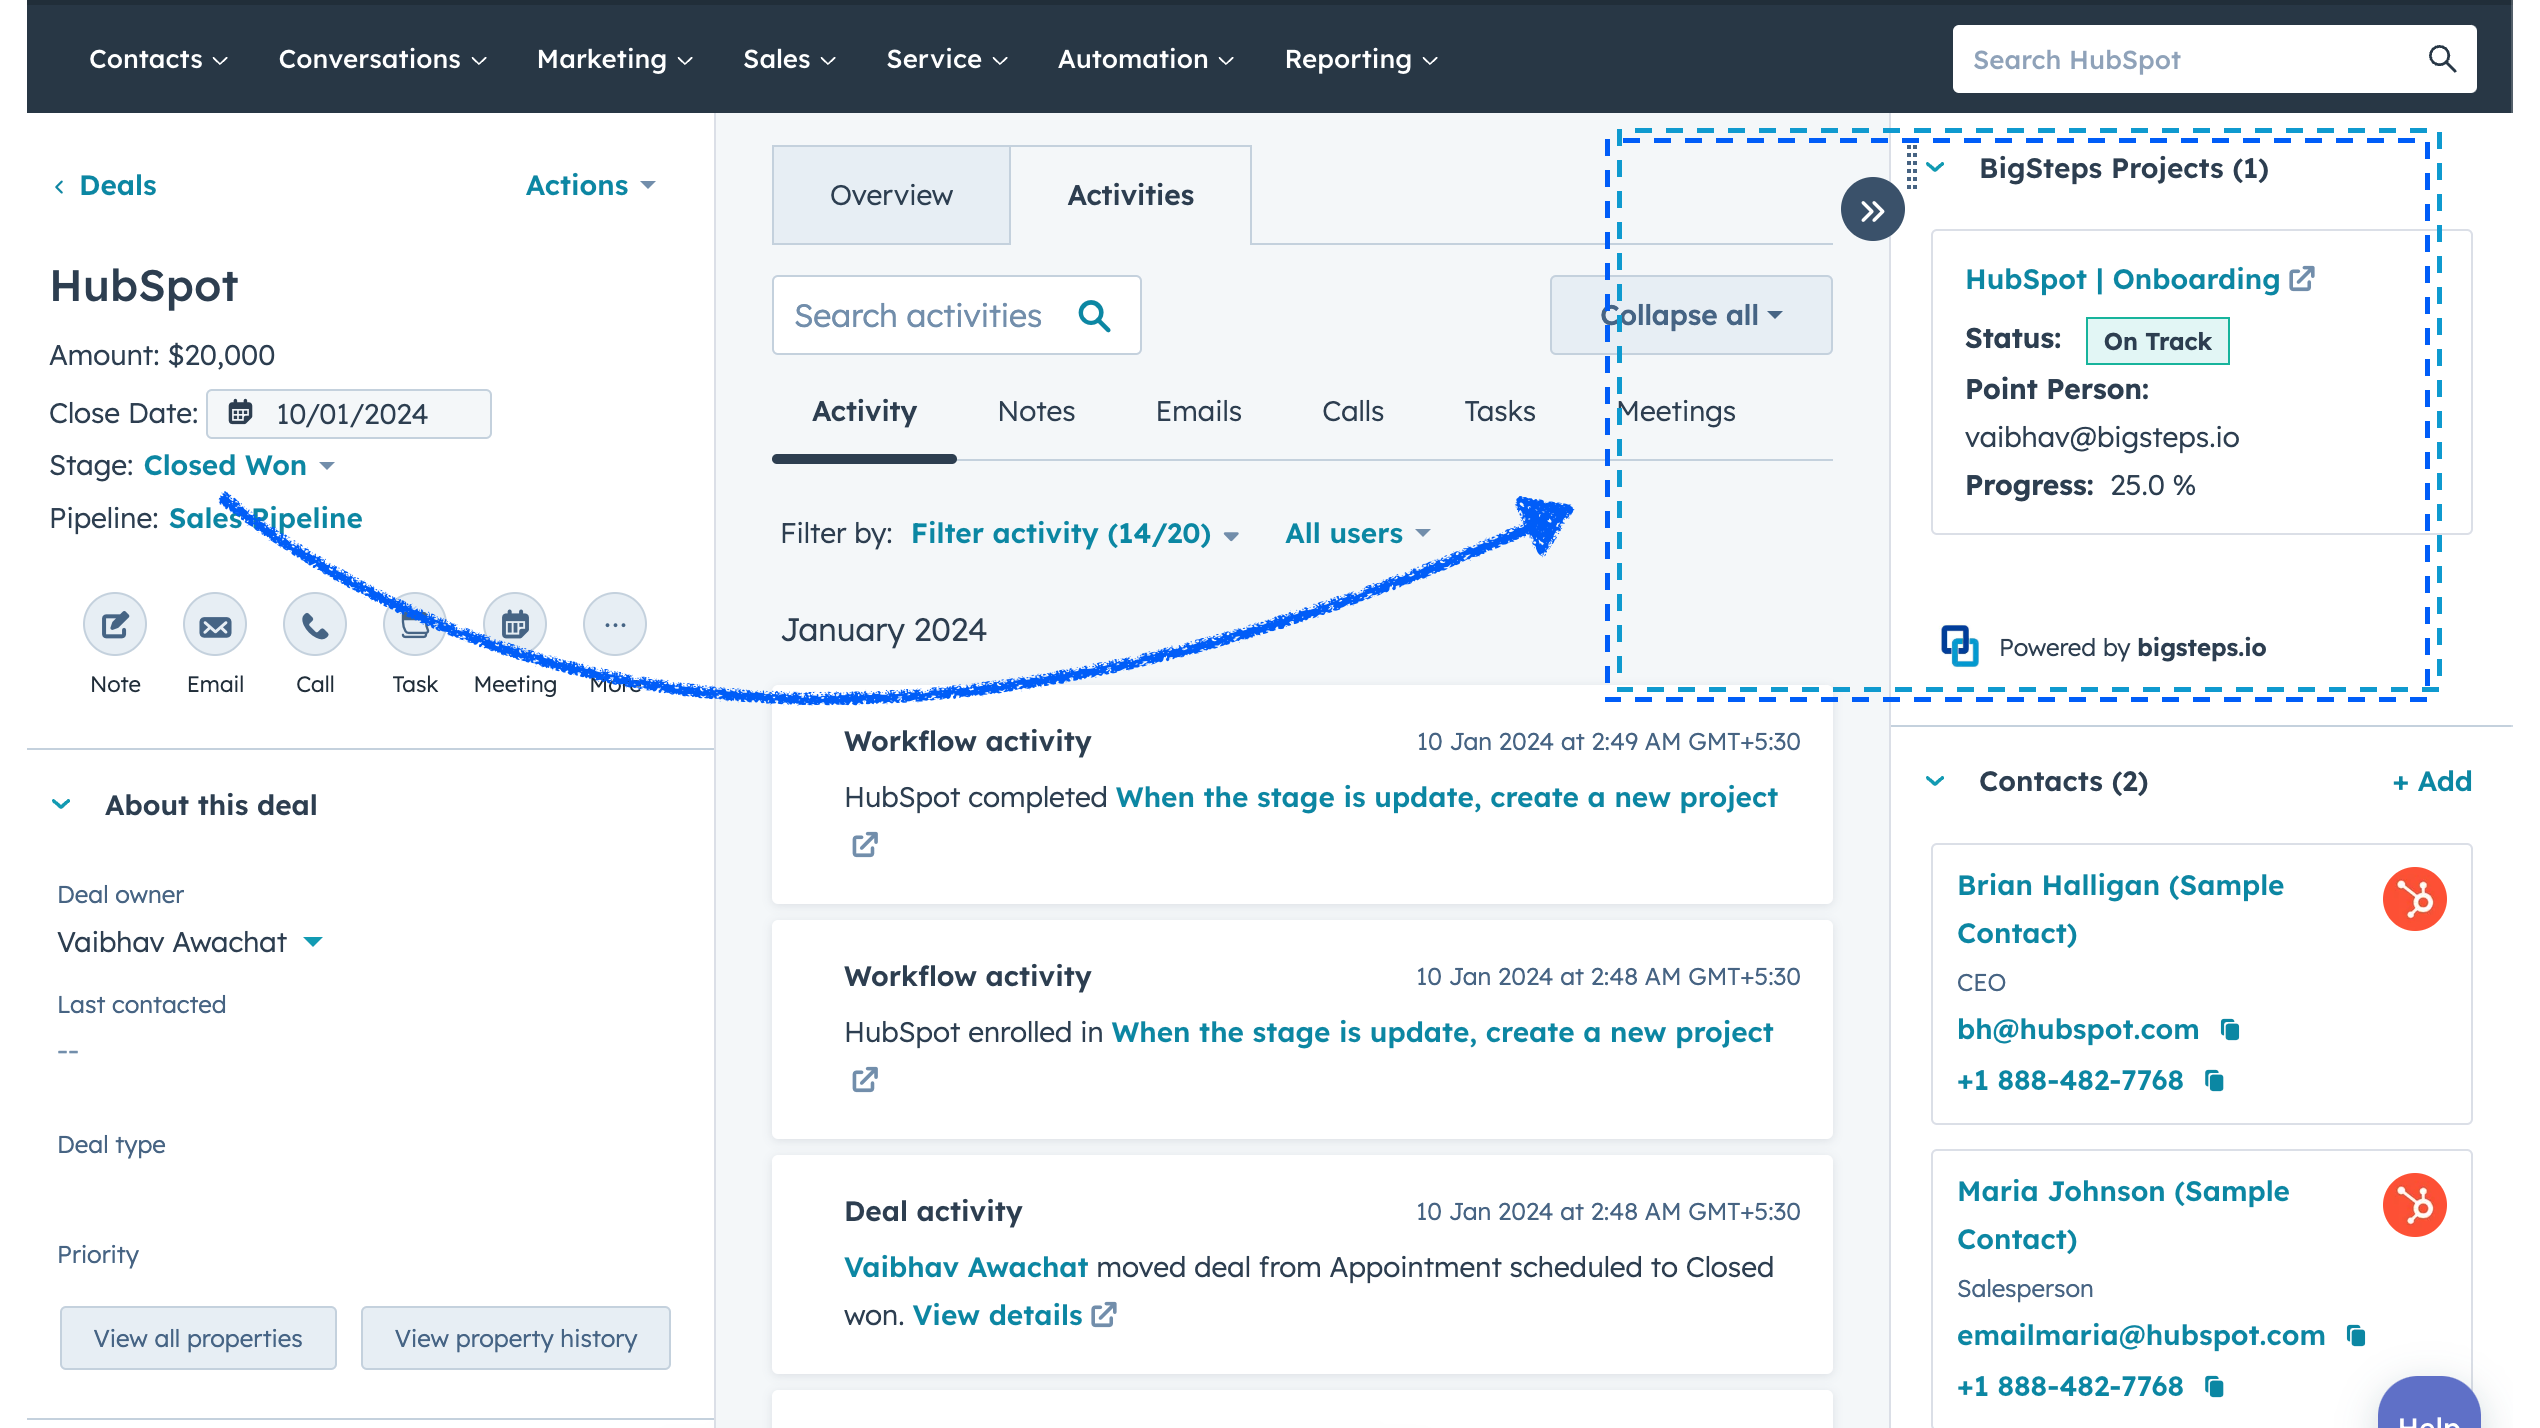Open the Filter activity dropdown
Viewport: 2540px width, 1428px height.
(x=1074, y=533)
